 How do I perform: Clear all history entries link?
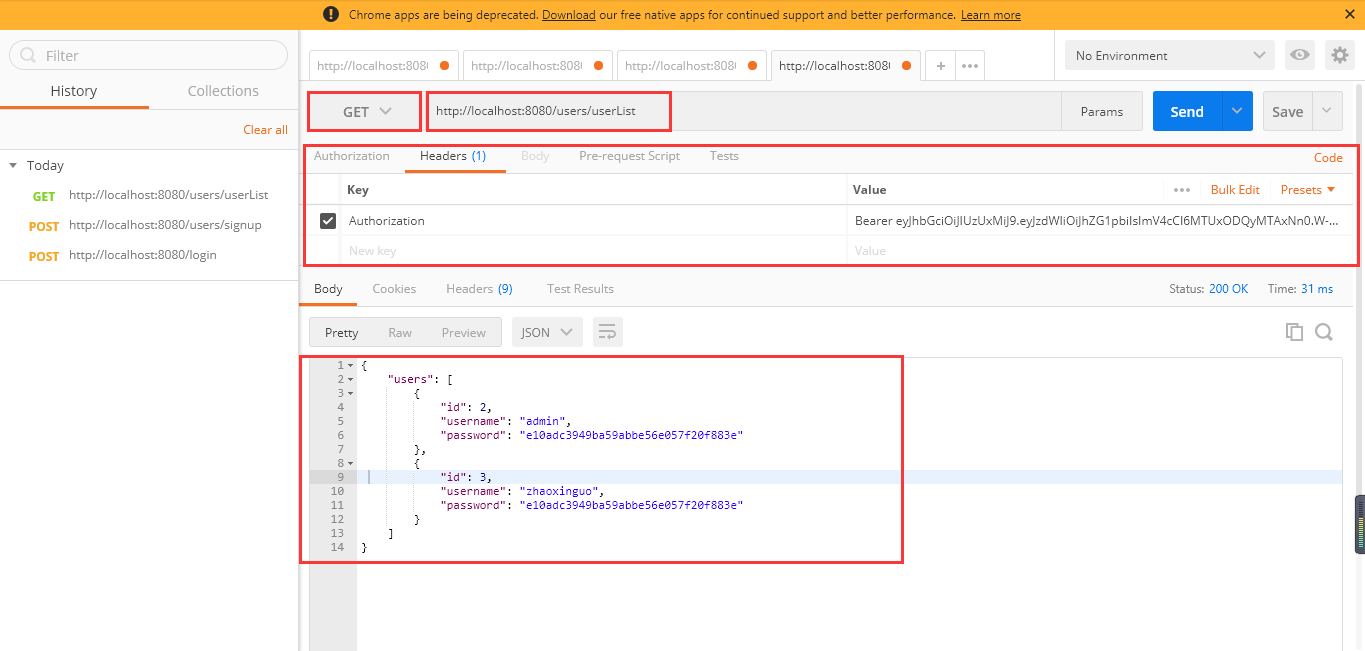[265, 130]
